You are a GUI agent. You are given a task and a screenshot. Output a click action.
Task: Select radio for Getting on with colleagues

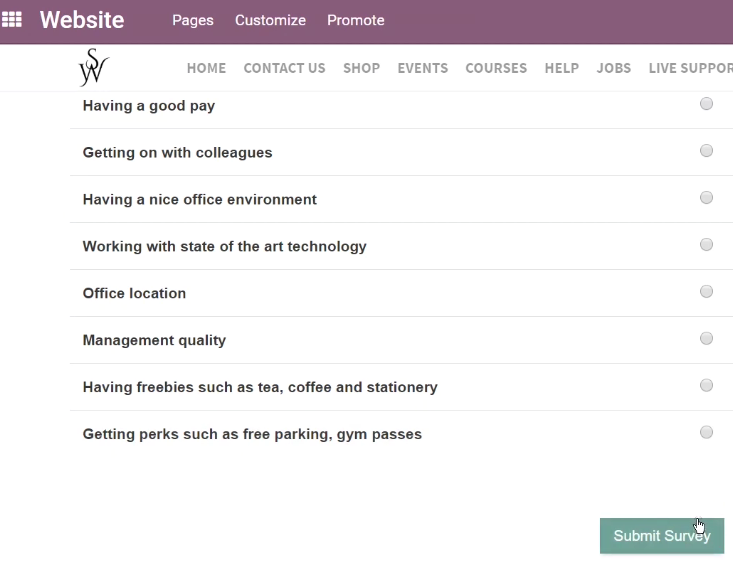706,150
